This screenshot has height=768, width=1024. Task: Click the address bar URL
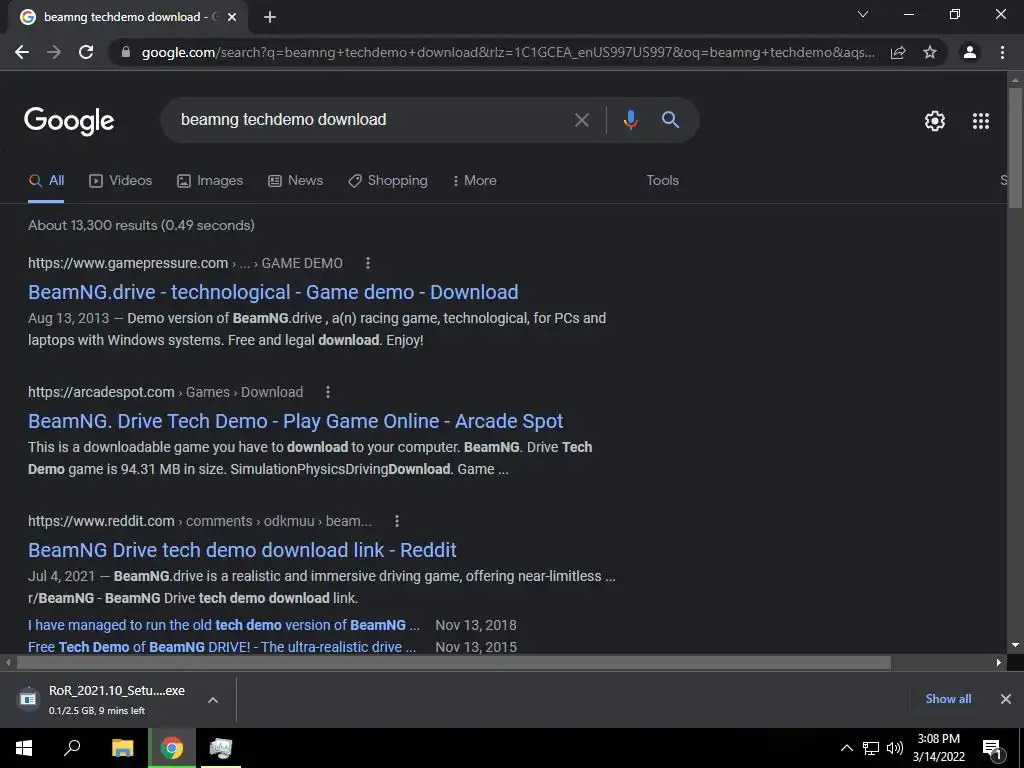[508, 52]
